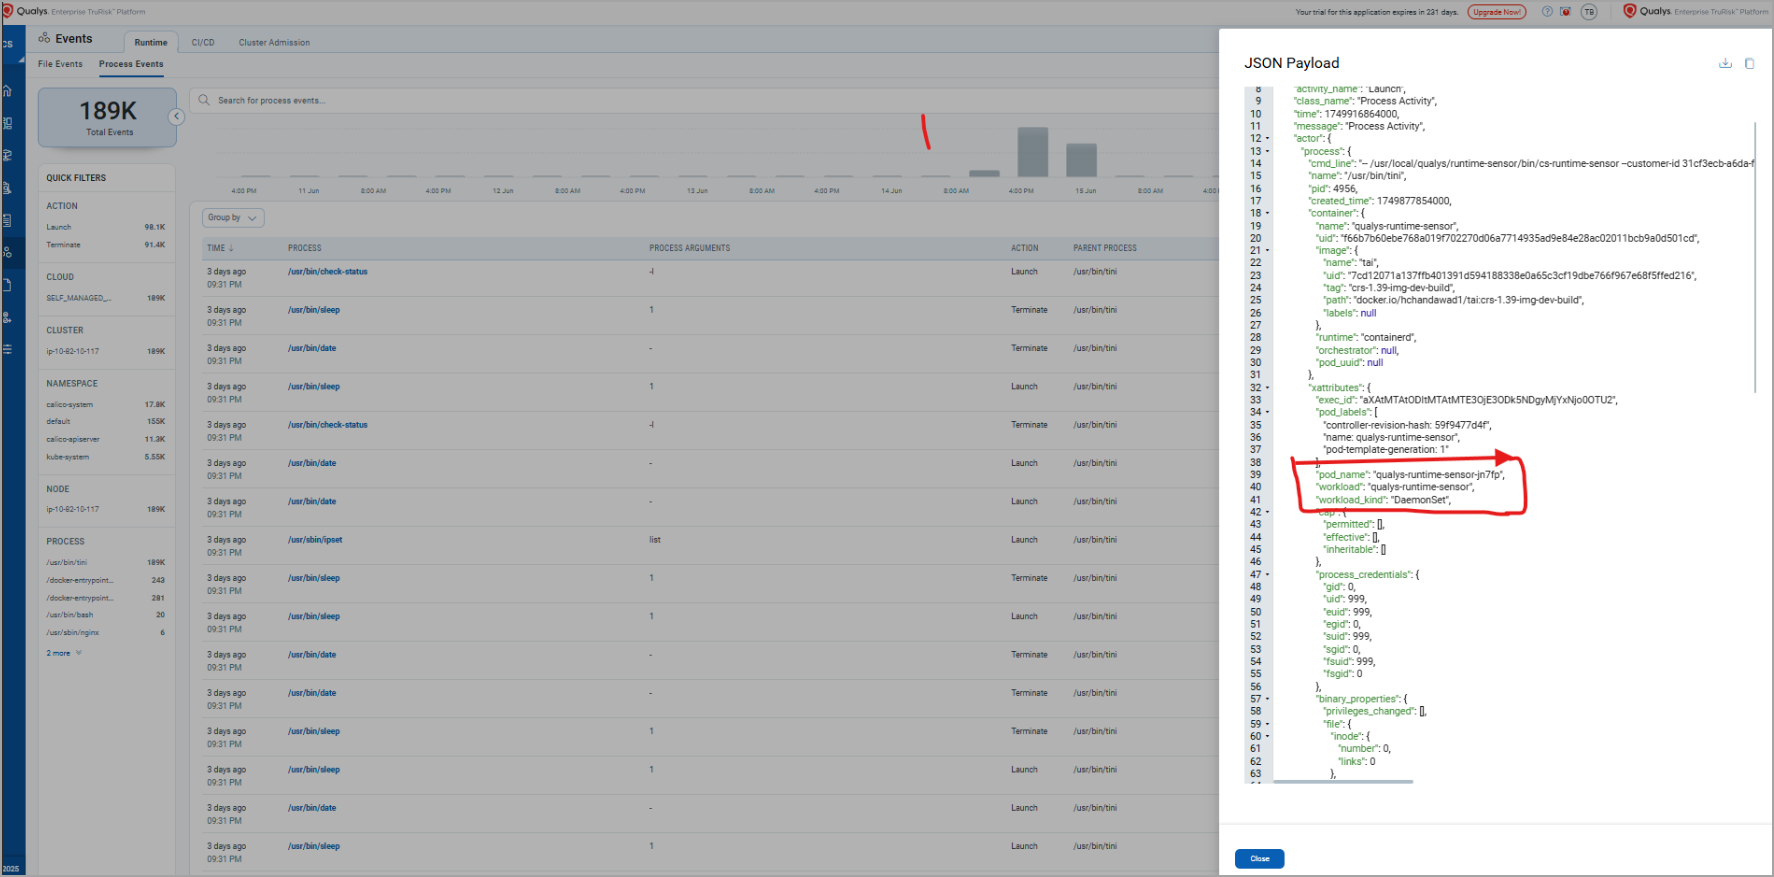Viewport: 1774px width, 877px height.
Task: Open the Group by dropdown
Action: (x=233, y=217)
